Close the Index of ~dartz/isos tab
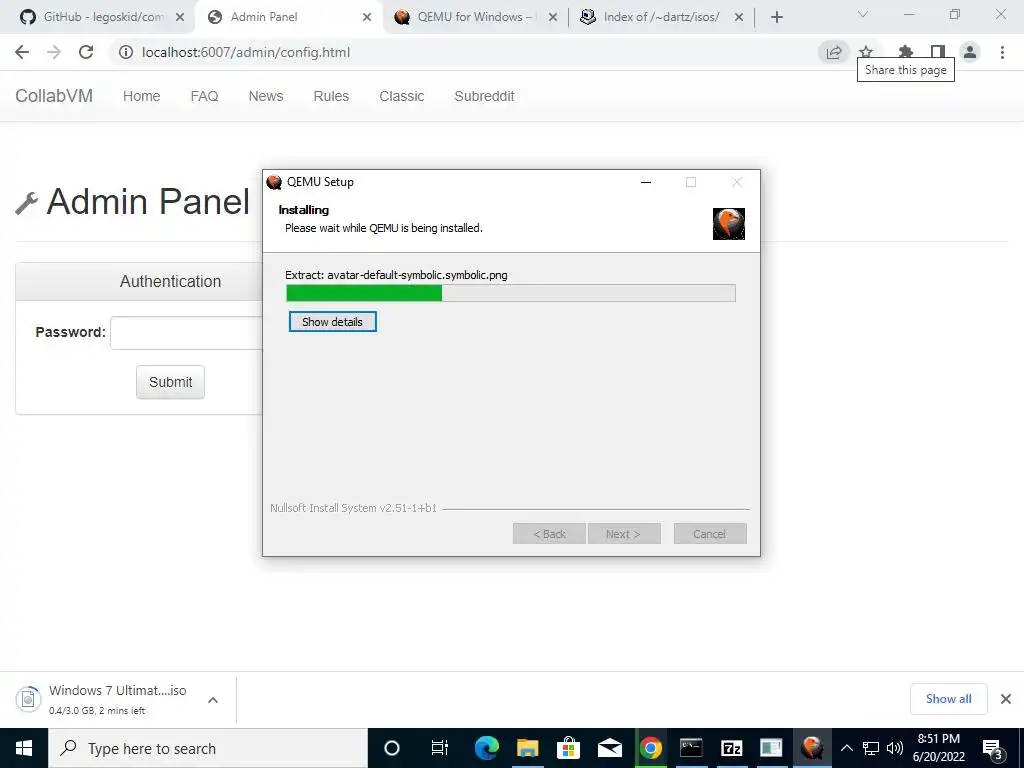 (739, 17)
